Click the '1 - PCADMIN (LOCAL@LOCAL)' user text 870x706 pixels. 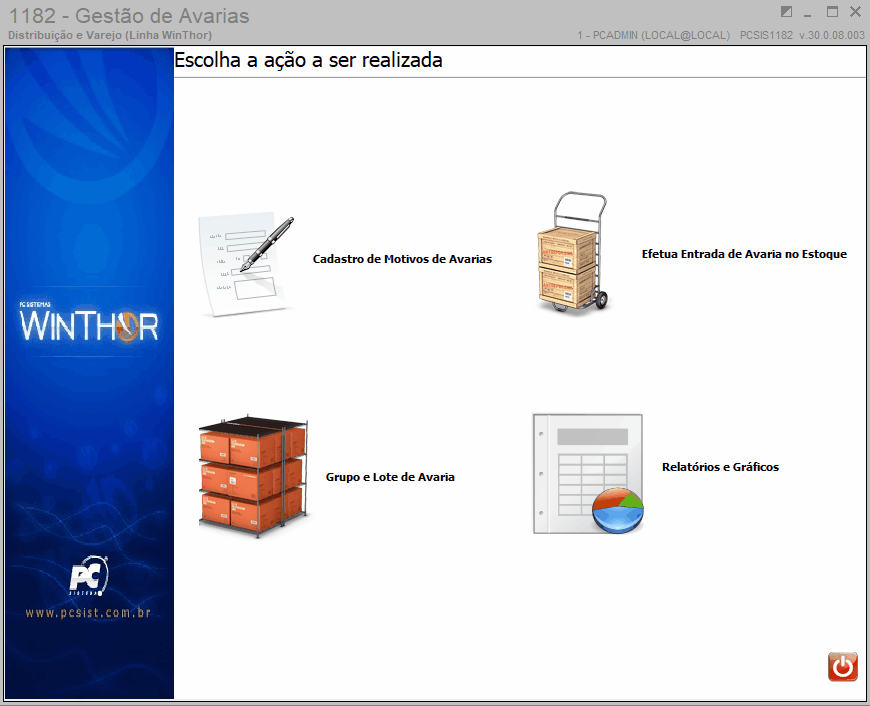654,35
